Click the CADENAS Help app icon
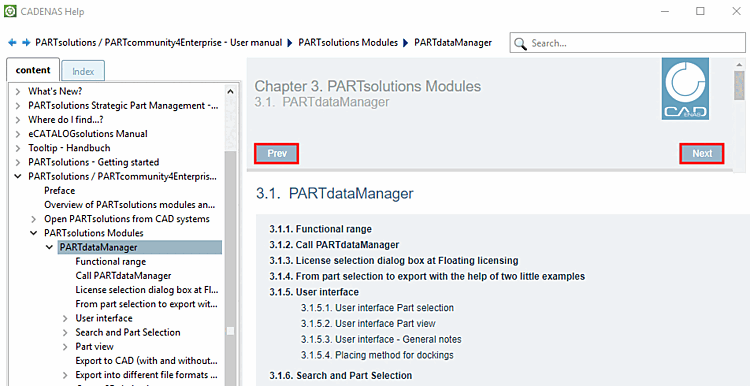Image resolution: width=750 pixels, height=386 pixels. [10, 11]
